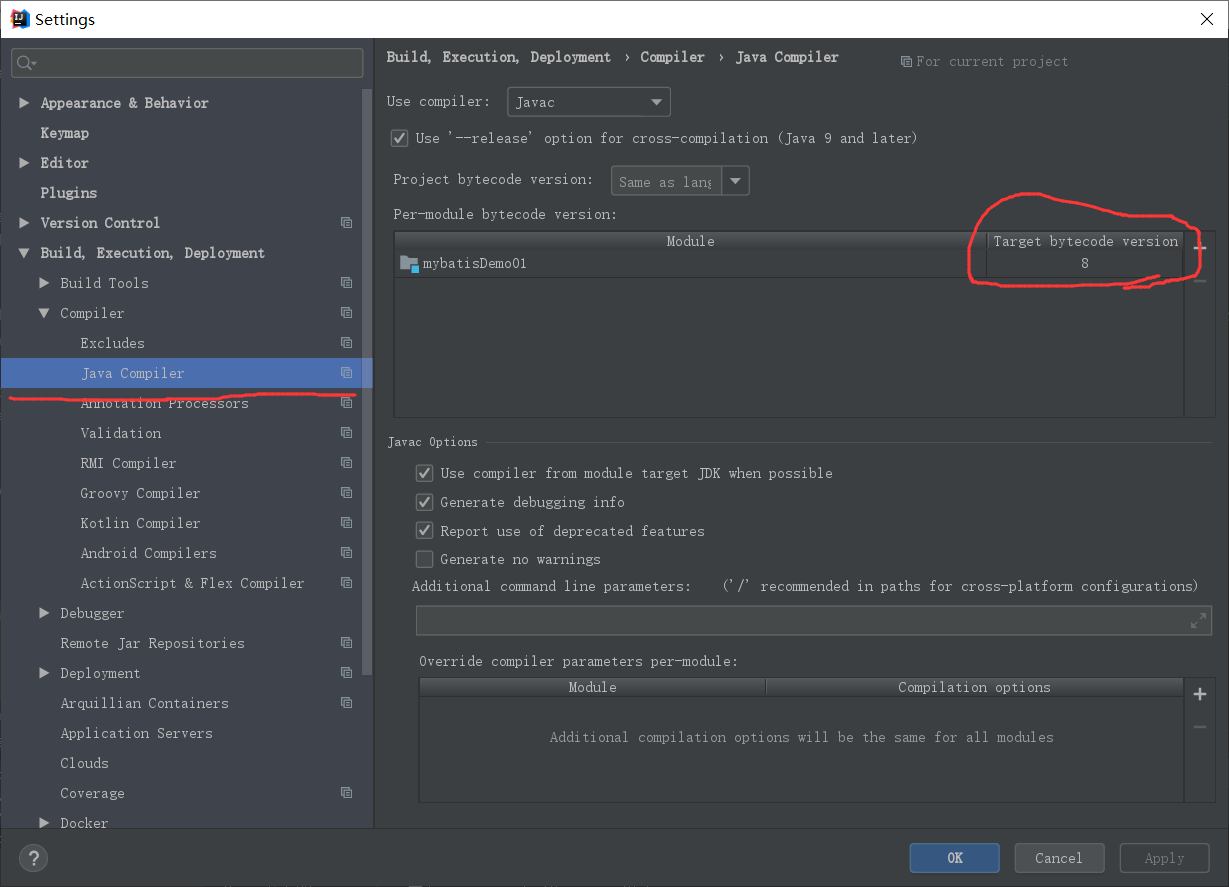
Task: Uncheck Report use of deprecated features
Action: pyautogui.click(x=425, y=531)
